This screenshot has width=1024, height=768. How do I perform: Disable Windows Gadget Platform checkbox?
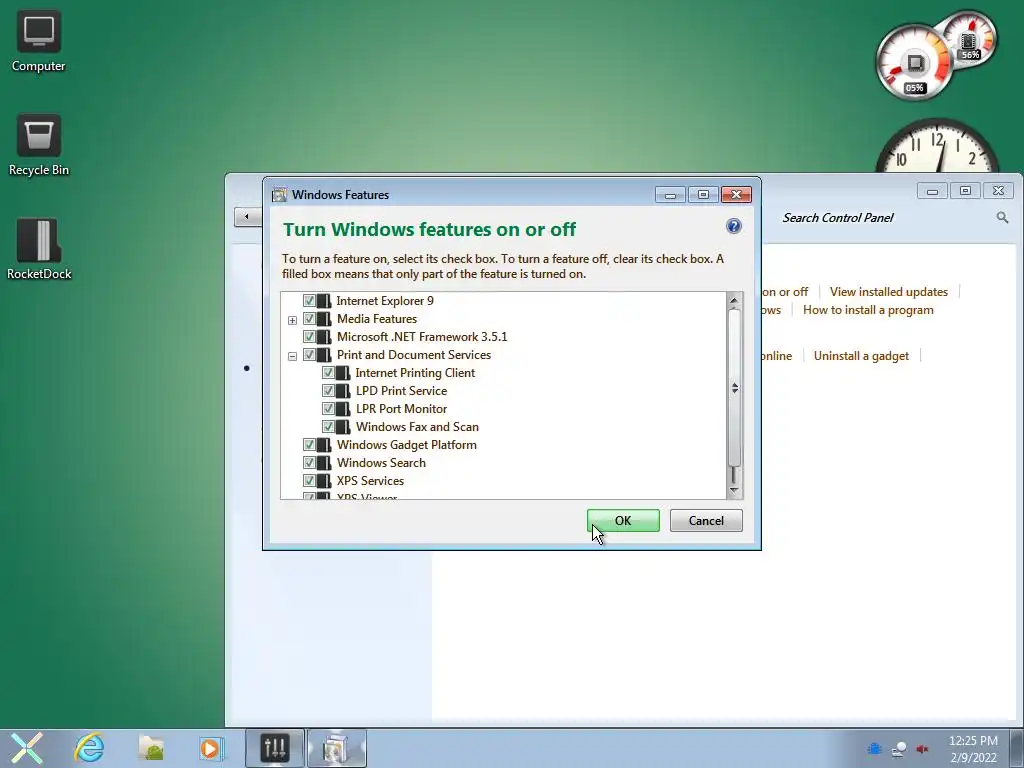click(x=310, y=445)
